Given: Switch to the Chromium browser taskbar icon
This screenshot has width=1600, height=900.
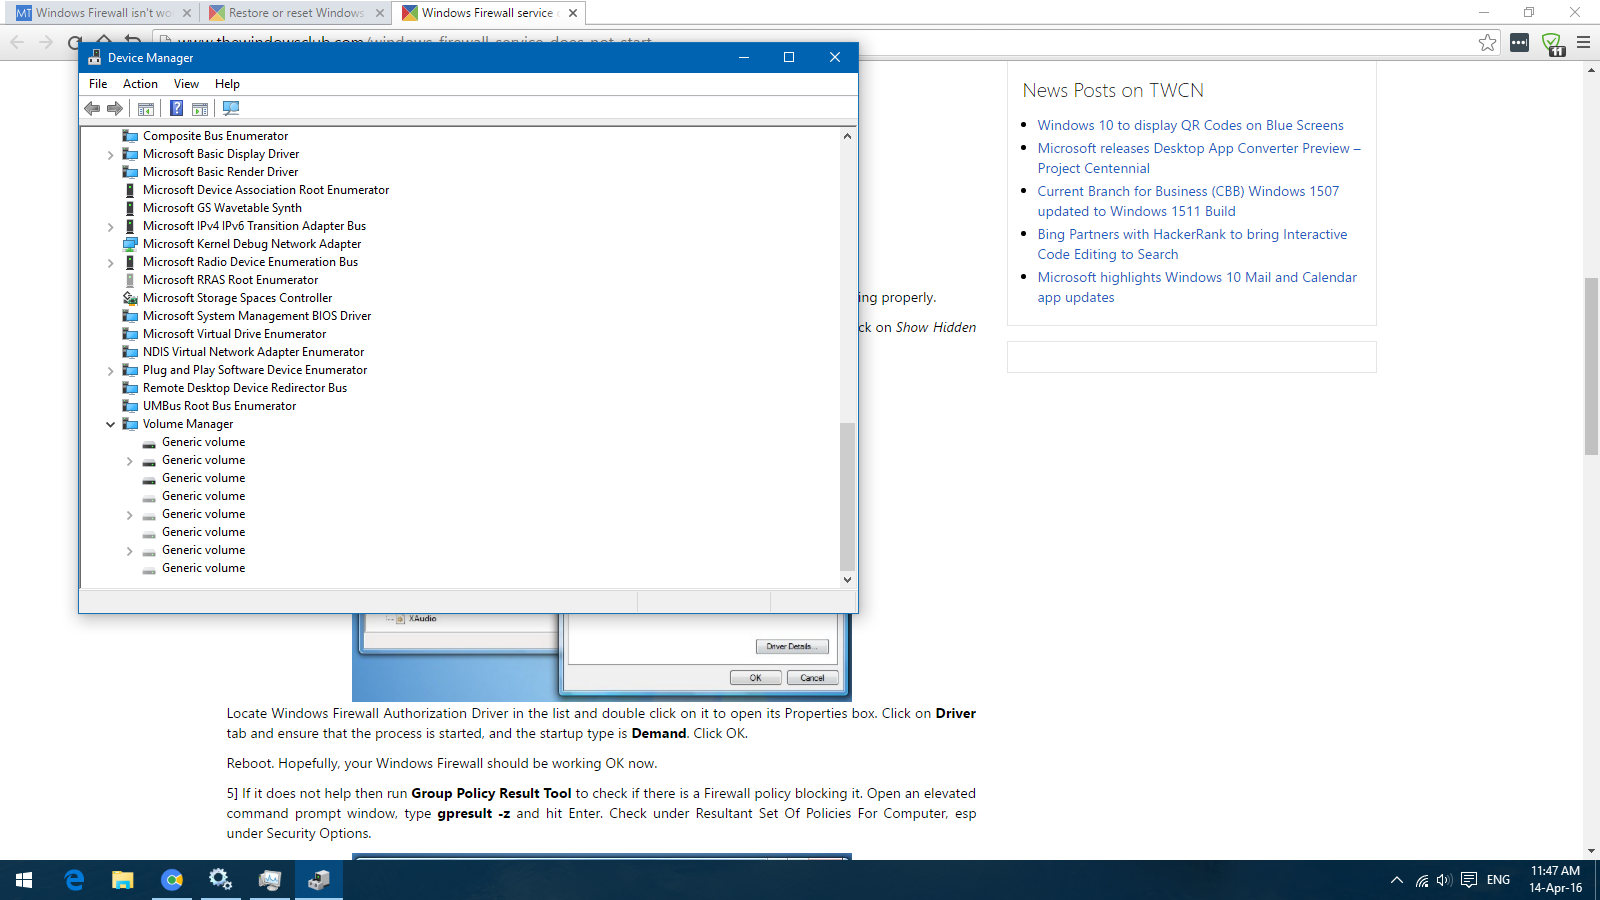Looking at the screenshot, I should 172,880.
